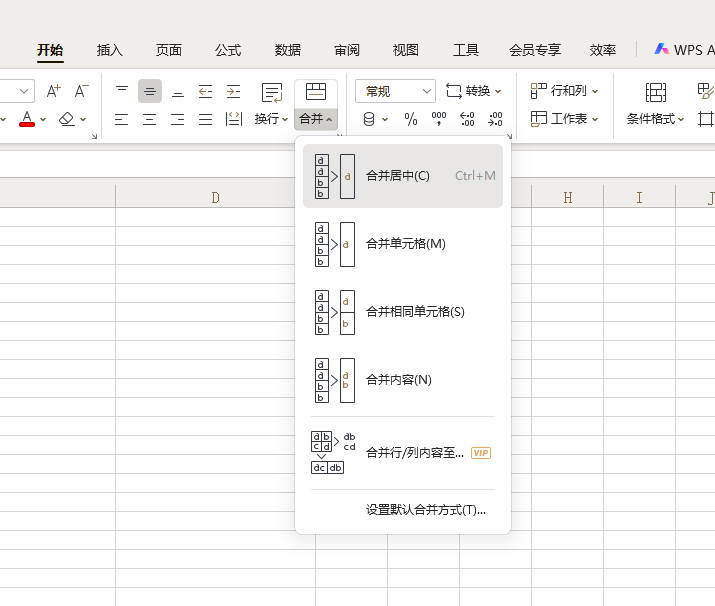
Task: Open the 换行 dropdown
Action: pyautogui.click(x=271, y=119)
